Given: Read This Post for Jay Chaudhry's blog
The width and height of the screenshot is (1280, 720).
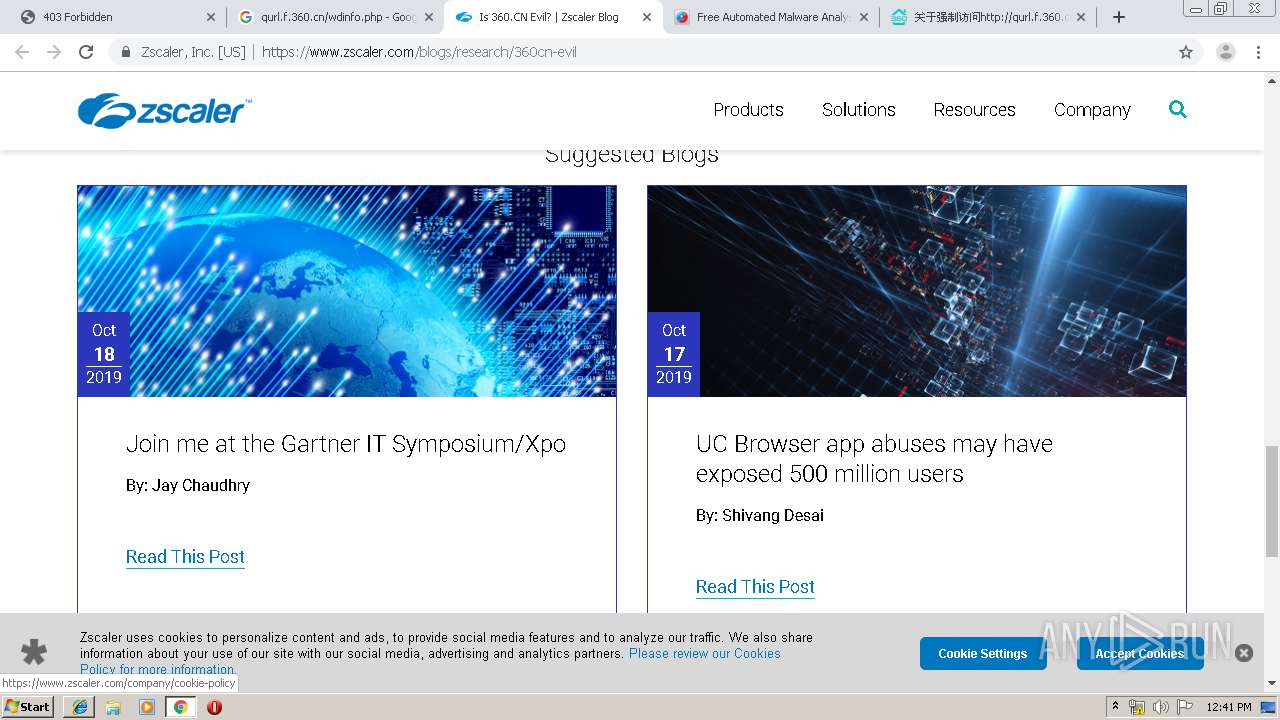Looking at the screenshot, I should click(185, 557).
